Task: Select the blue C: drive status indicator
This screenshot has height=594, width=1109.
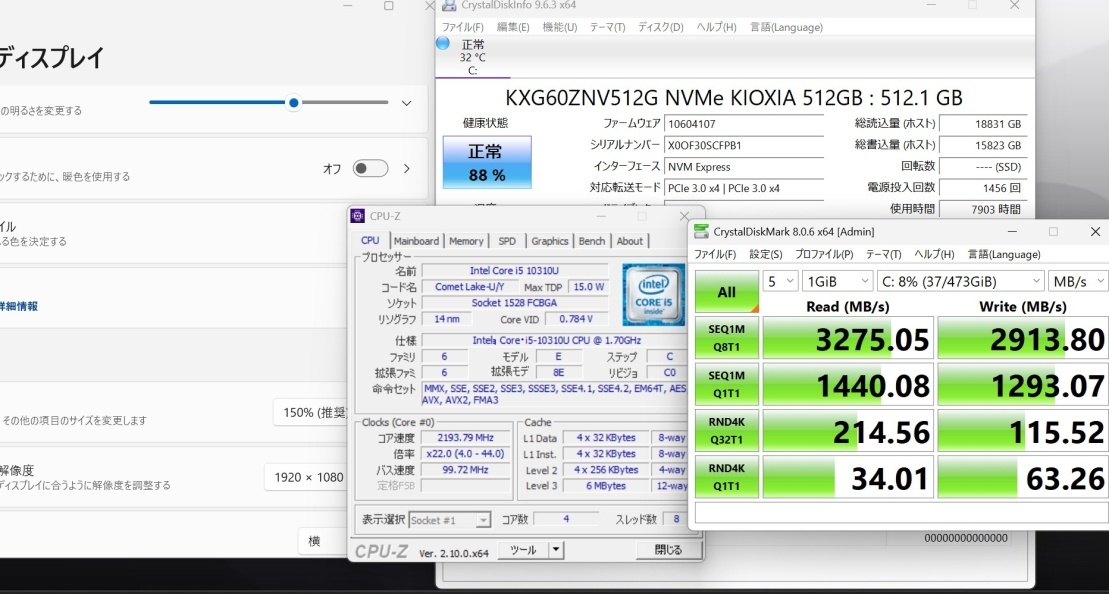Action: pyautogui.click(x=443, y=43)
